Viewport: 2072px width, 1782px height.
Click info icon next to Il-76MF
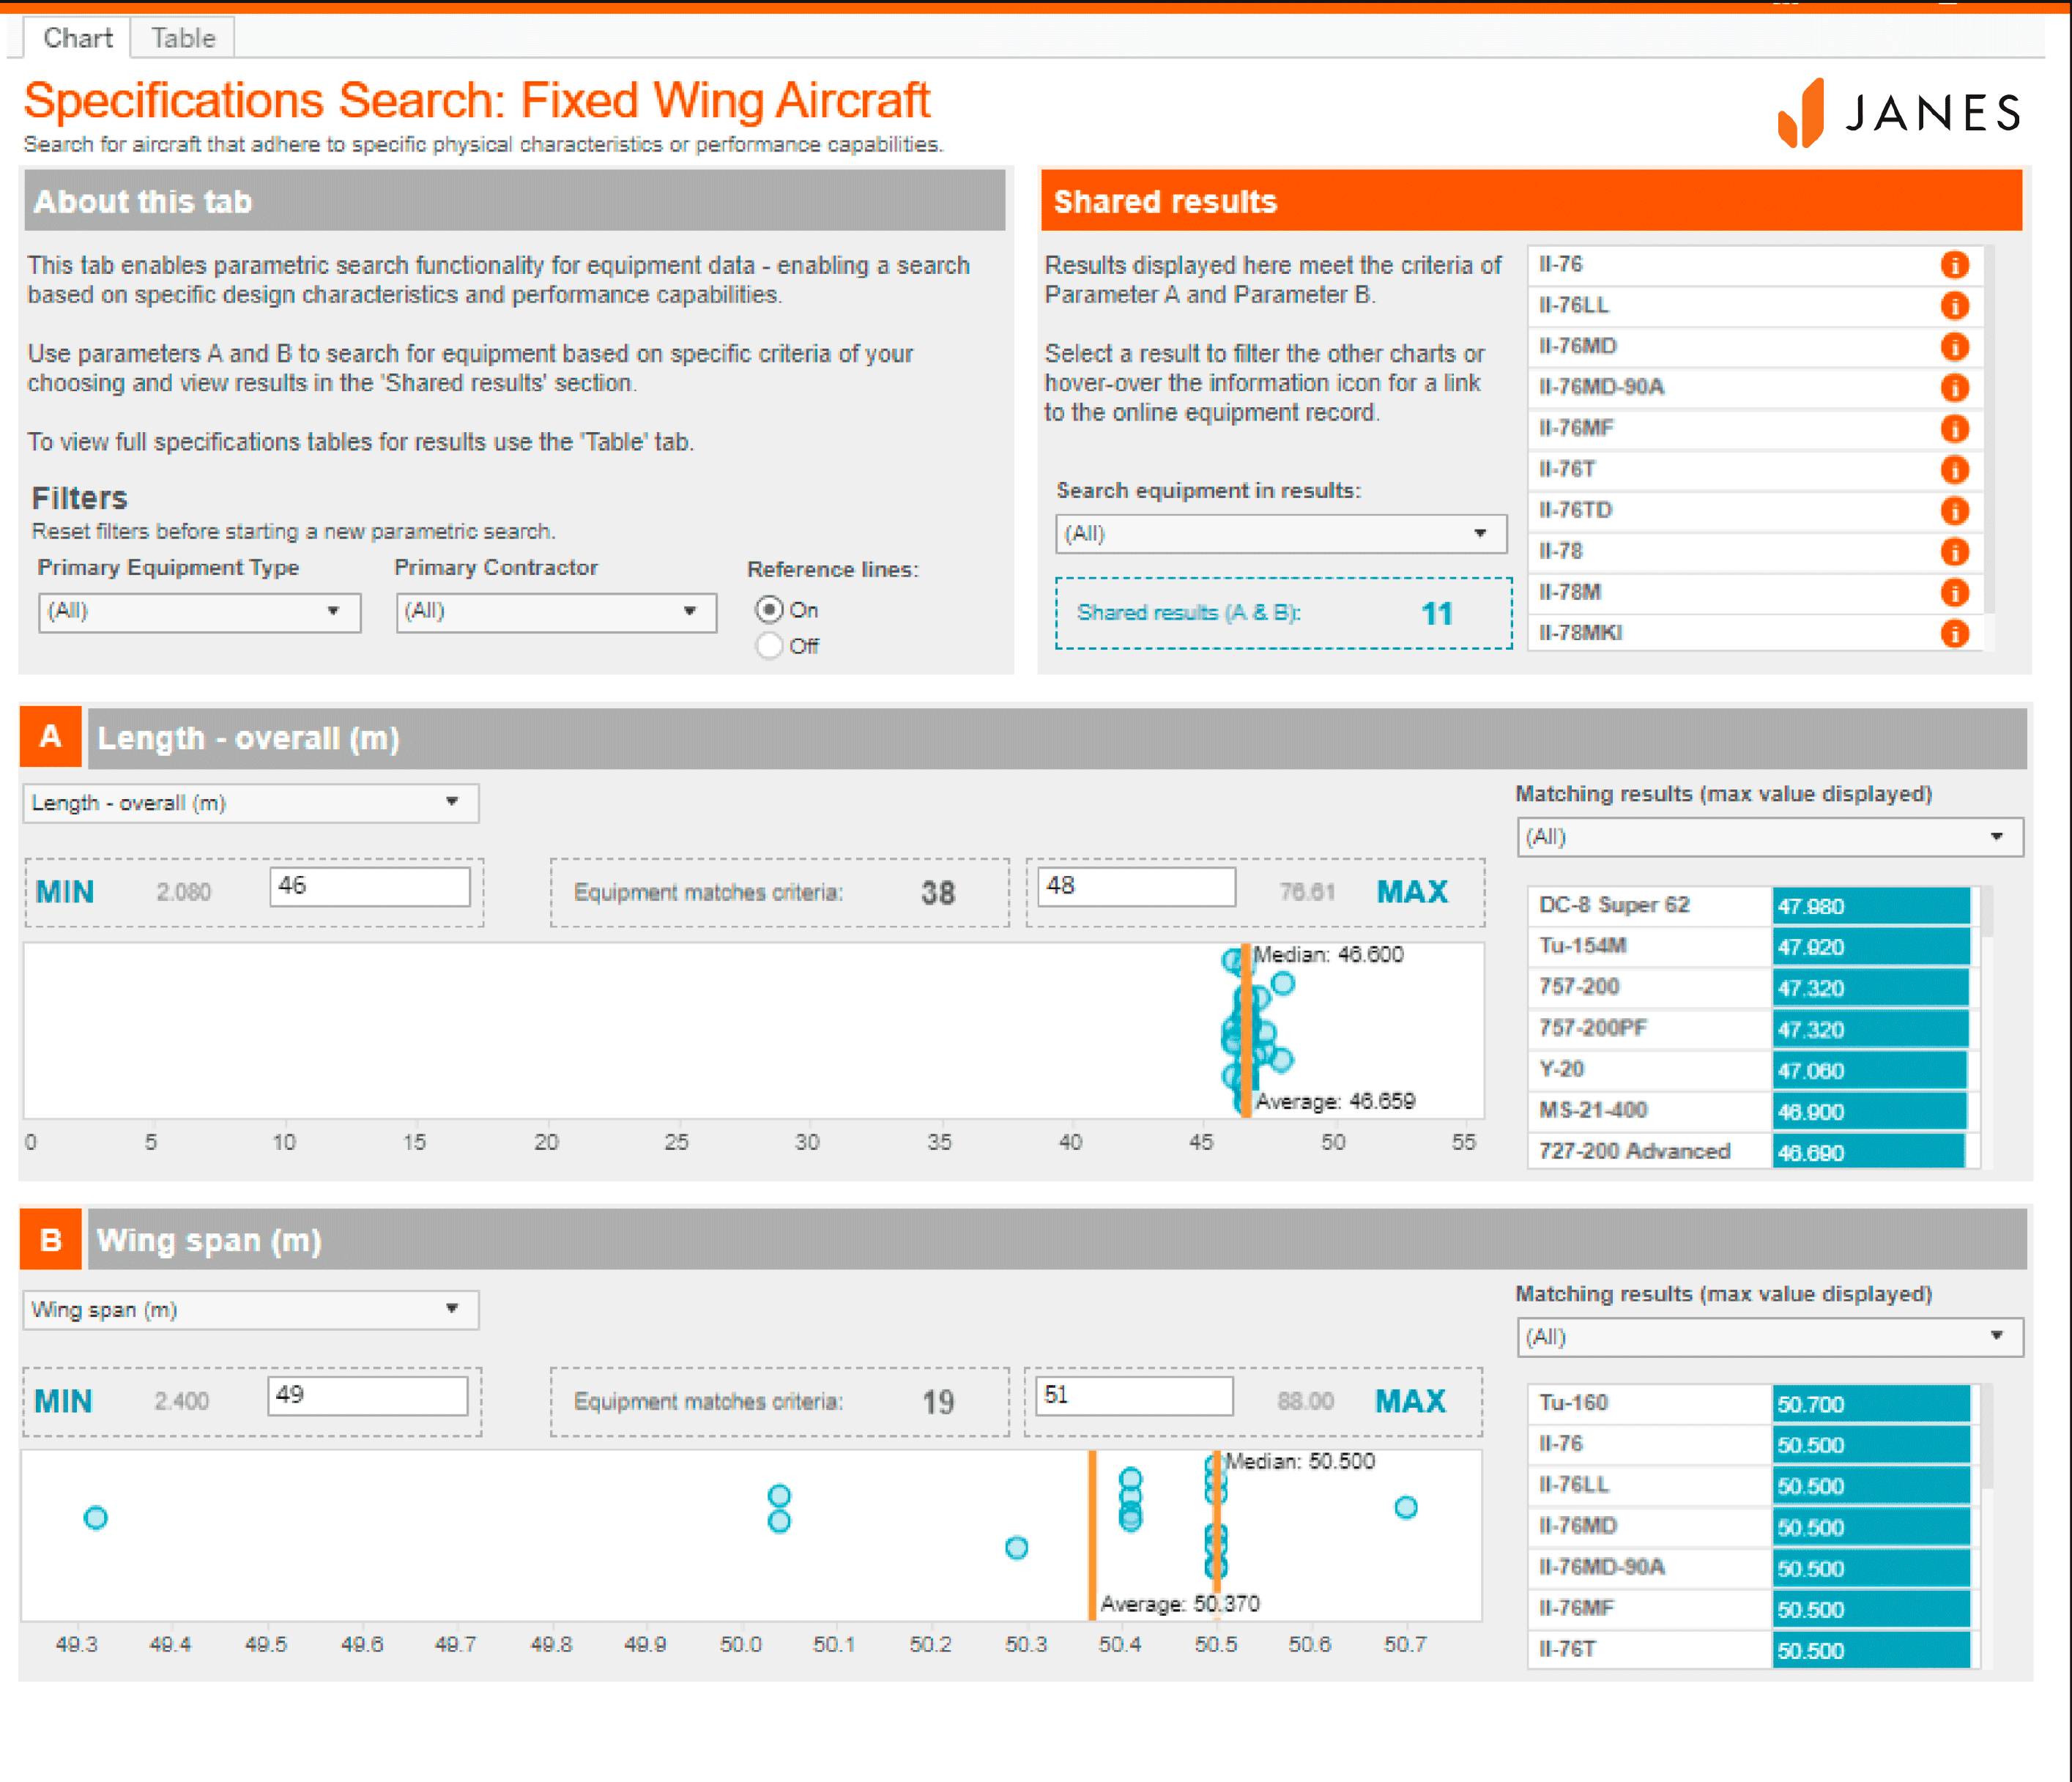click(1953, 429)
